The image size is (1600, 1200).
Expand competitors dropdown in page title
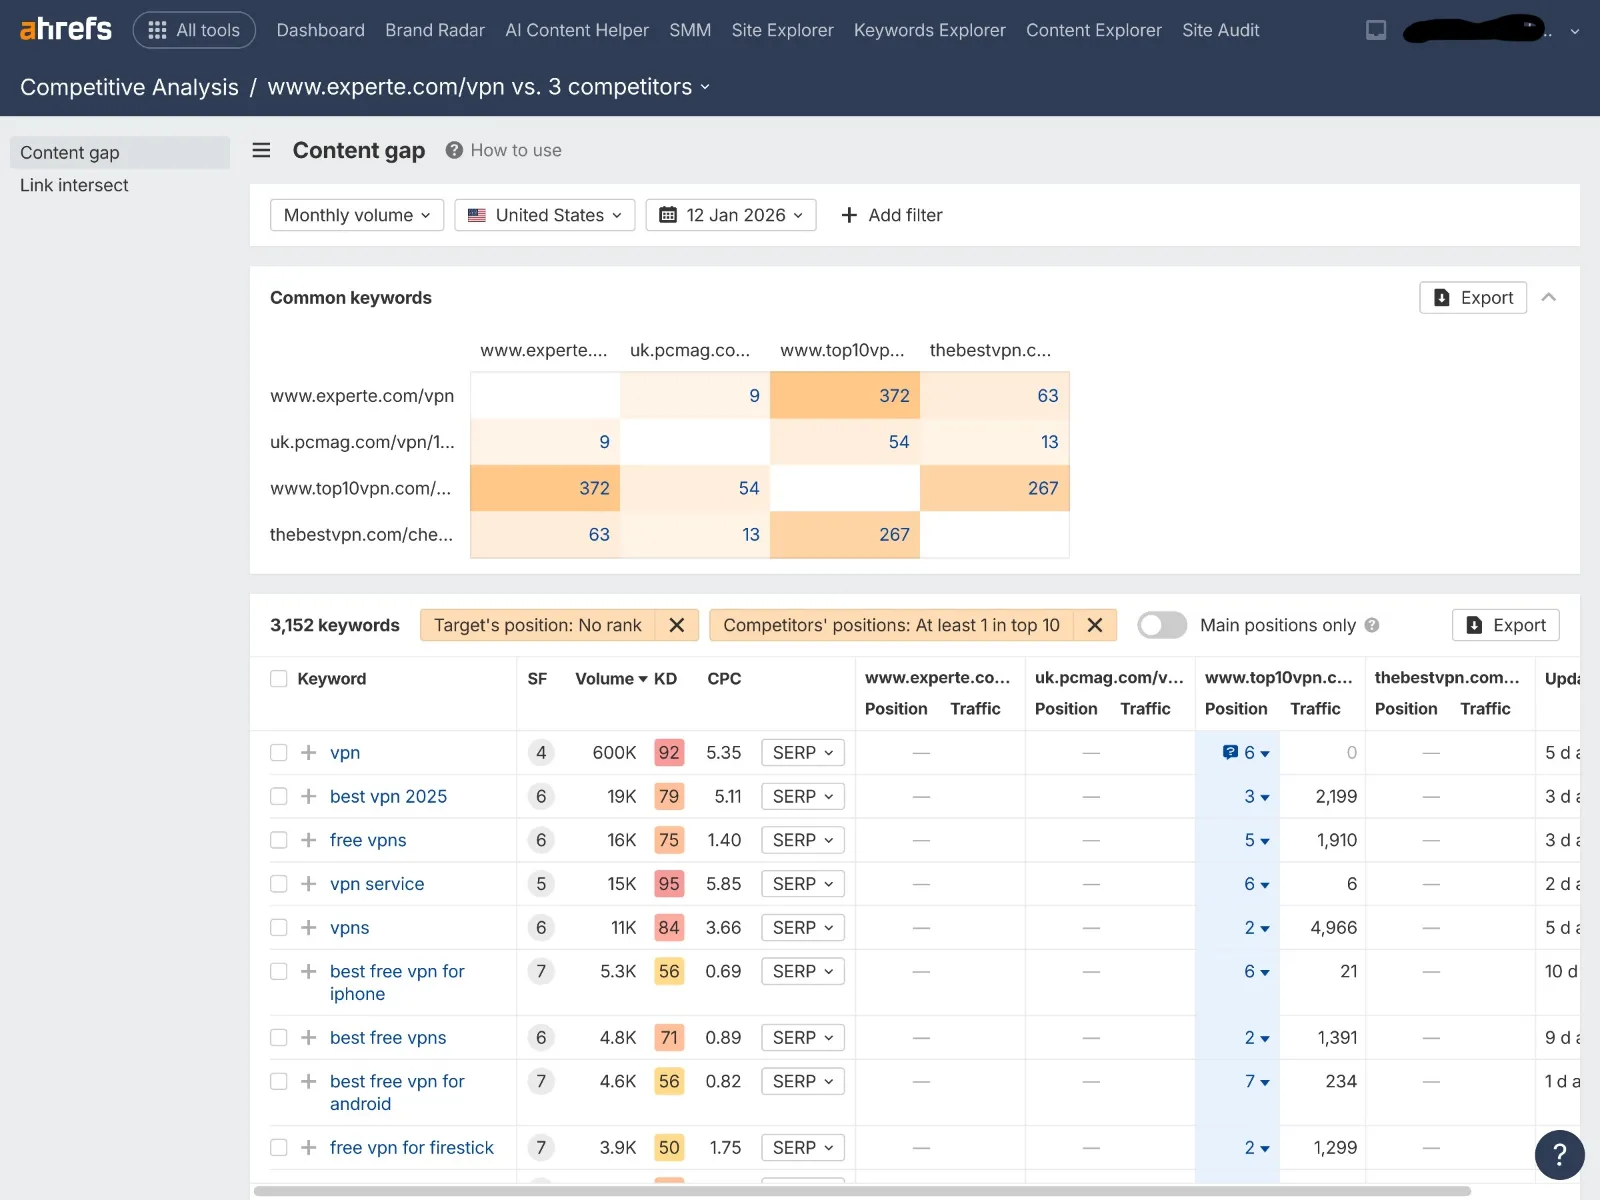[705, 87]
